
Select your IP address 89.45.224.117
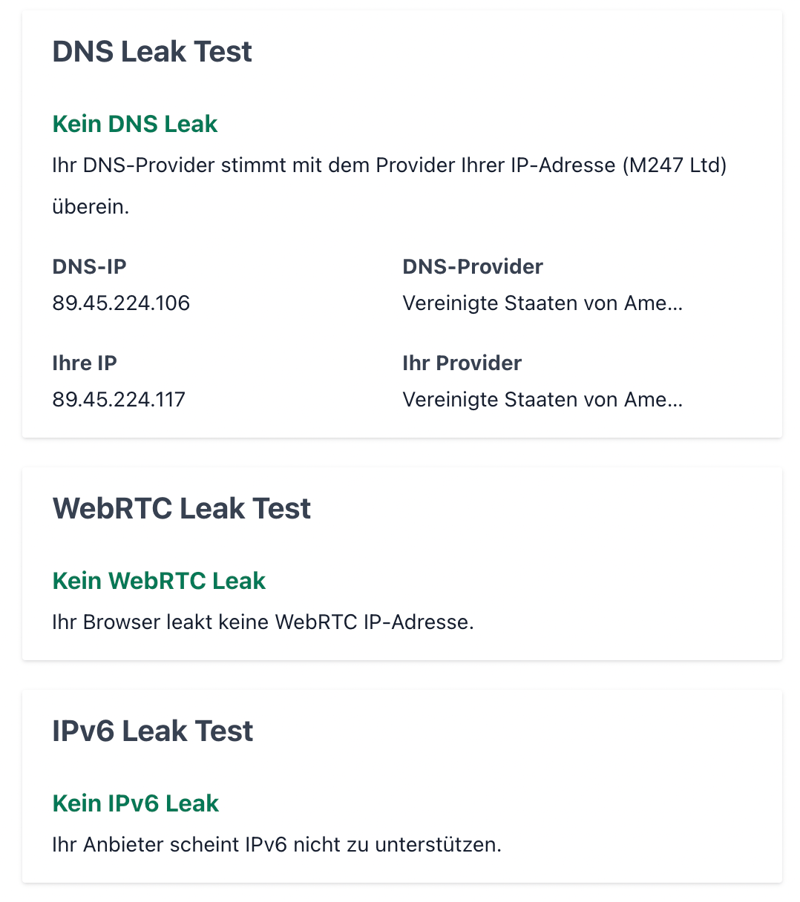pos(119,399)
